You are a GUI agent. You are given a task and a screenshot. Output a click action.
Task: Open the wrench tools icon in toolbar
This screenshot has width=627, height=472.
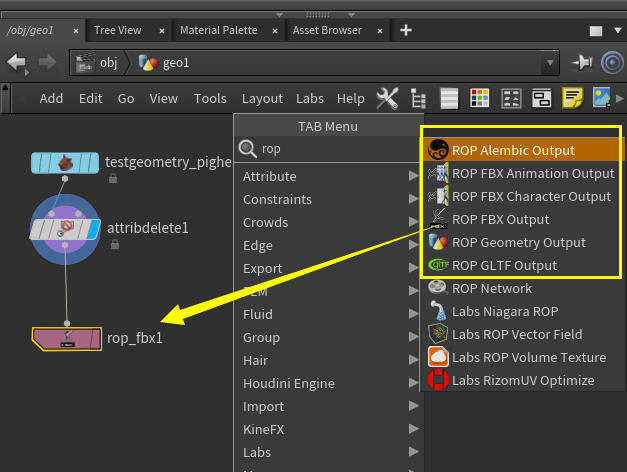point(387,98)
